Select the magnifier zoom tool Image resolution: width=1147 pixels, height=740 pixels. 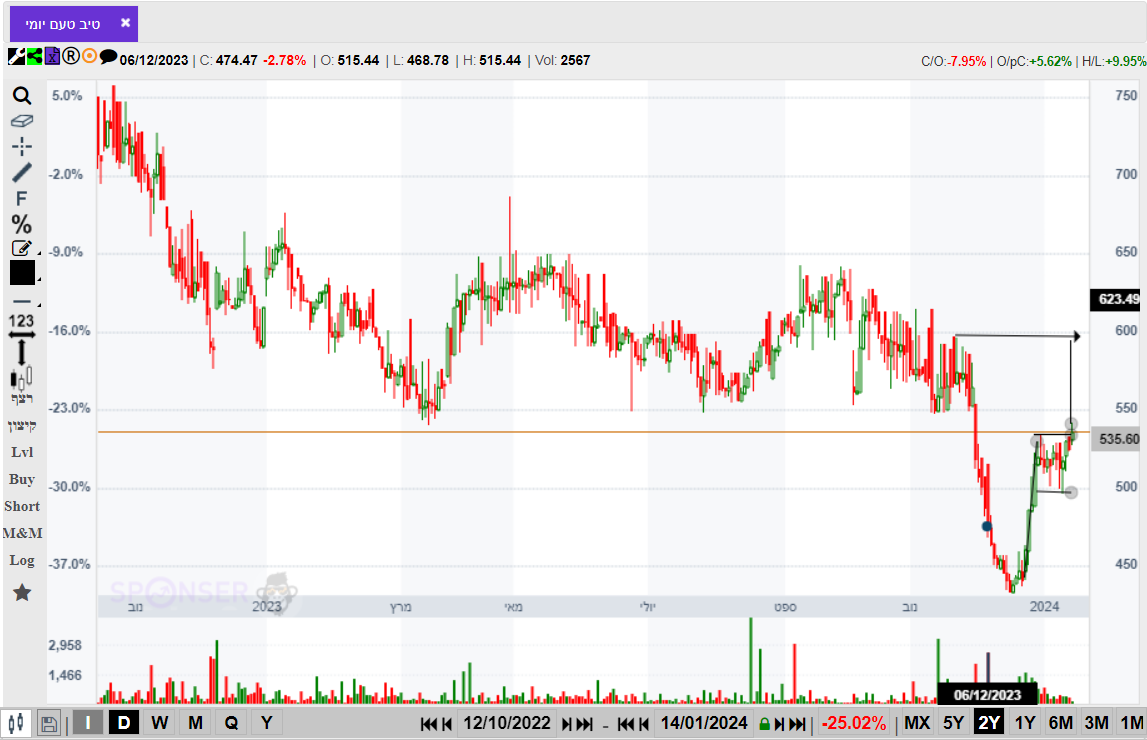[22, 96]
